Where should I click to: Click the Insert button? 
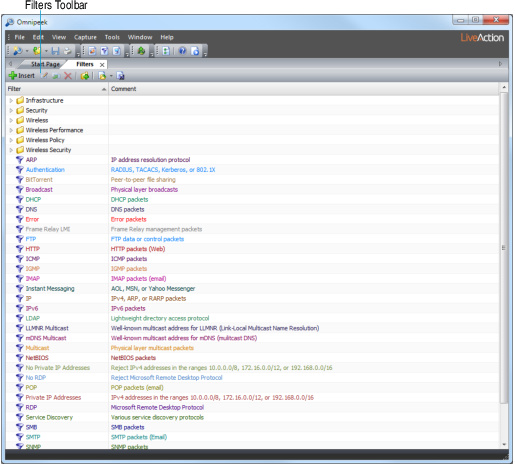pos(22,76)
